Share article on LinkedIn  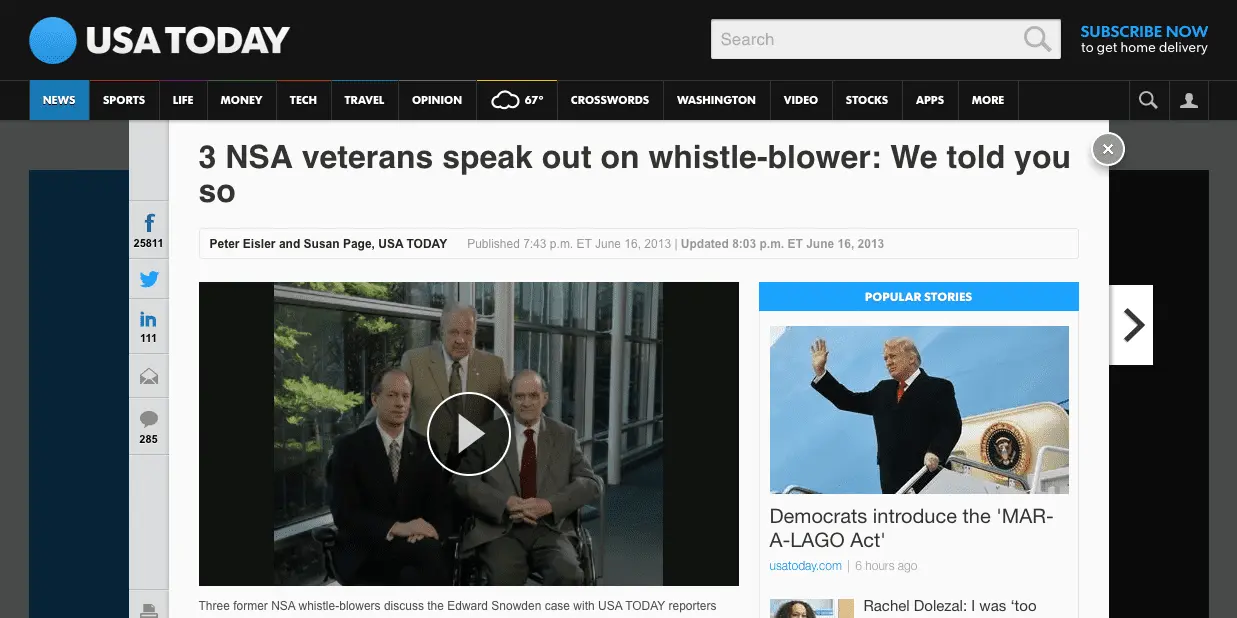point(149,320)
